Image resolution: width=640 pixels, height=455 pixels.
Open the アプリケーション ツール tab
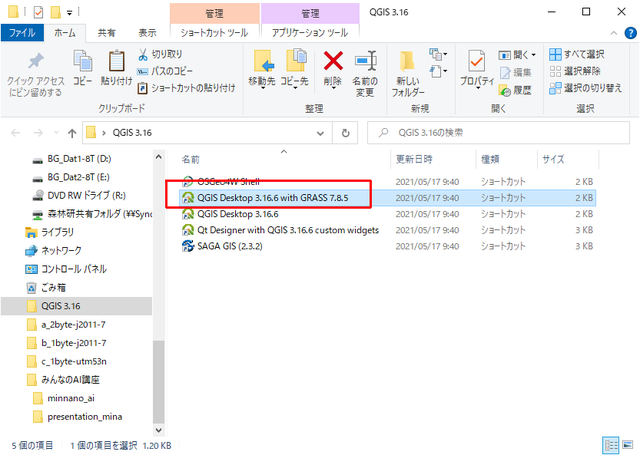[310, 33]
